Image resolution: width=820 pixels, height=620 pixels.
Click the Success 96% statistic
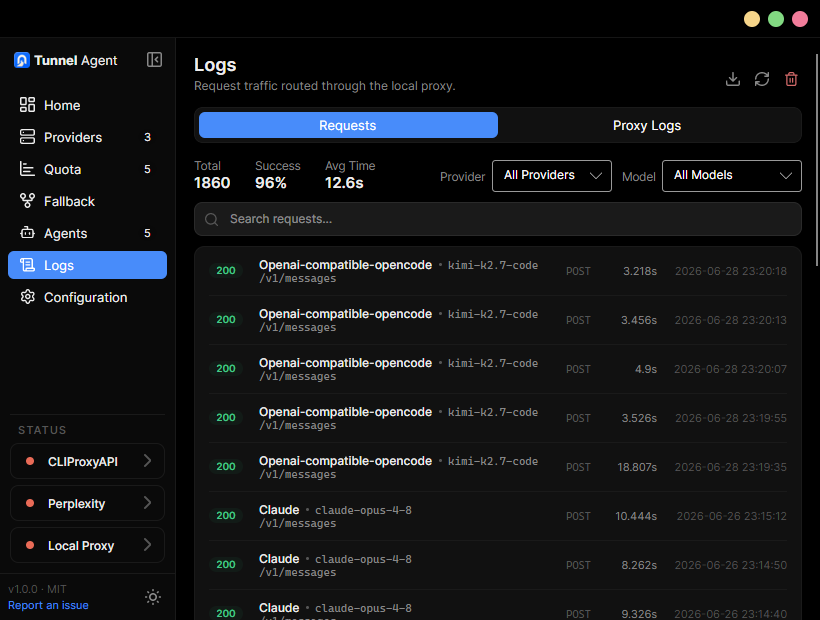point(278,175)
